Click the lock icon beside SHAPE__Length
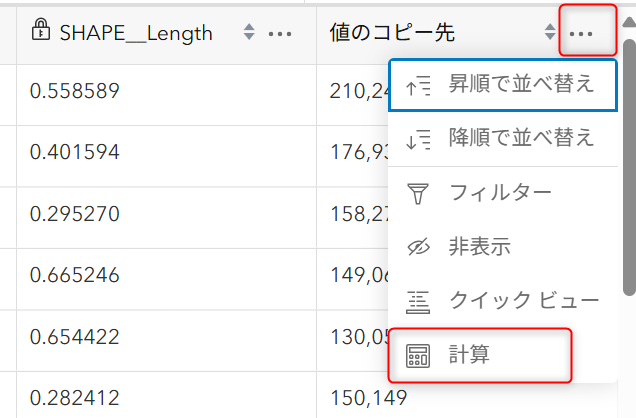Viewport: 636px width, 418px height. coord(41,30)
